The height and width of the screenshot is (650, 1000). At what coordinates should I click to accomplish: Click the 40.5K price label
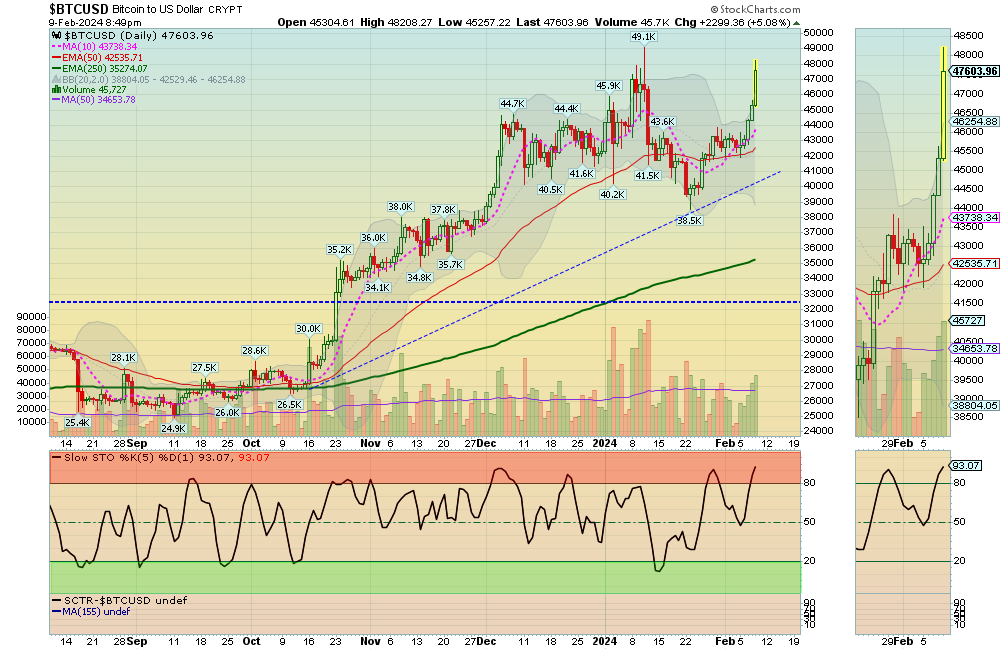click(x=550, y=189)
